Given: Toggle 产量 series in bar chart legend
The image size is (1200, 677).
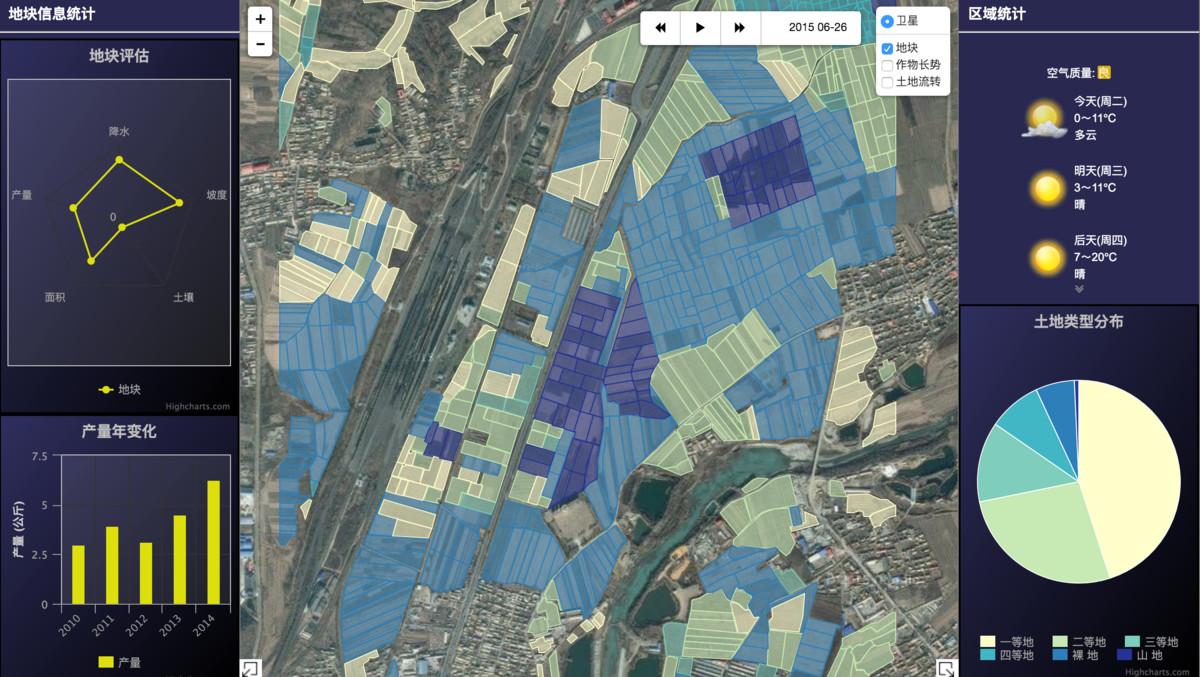Looking at the screenshot, I should pyautogui.click(x=120, y=662).
